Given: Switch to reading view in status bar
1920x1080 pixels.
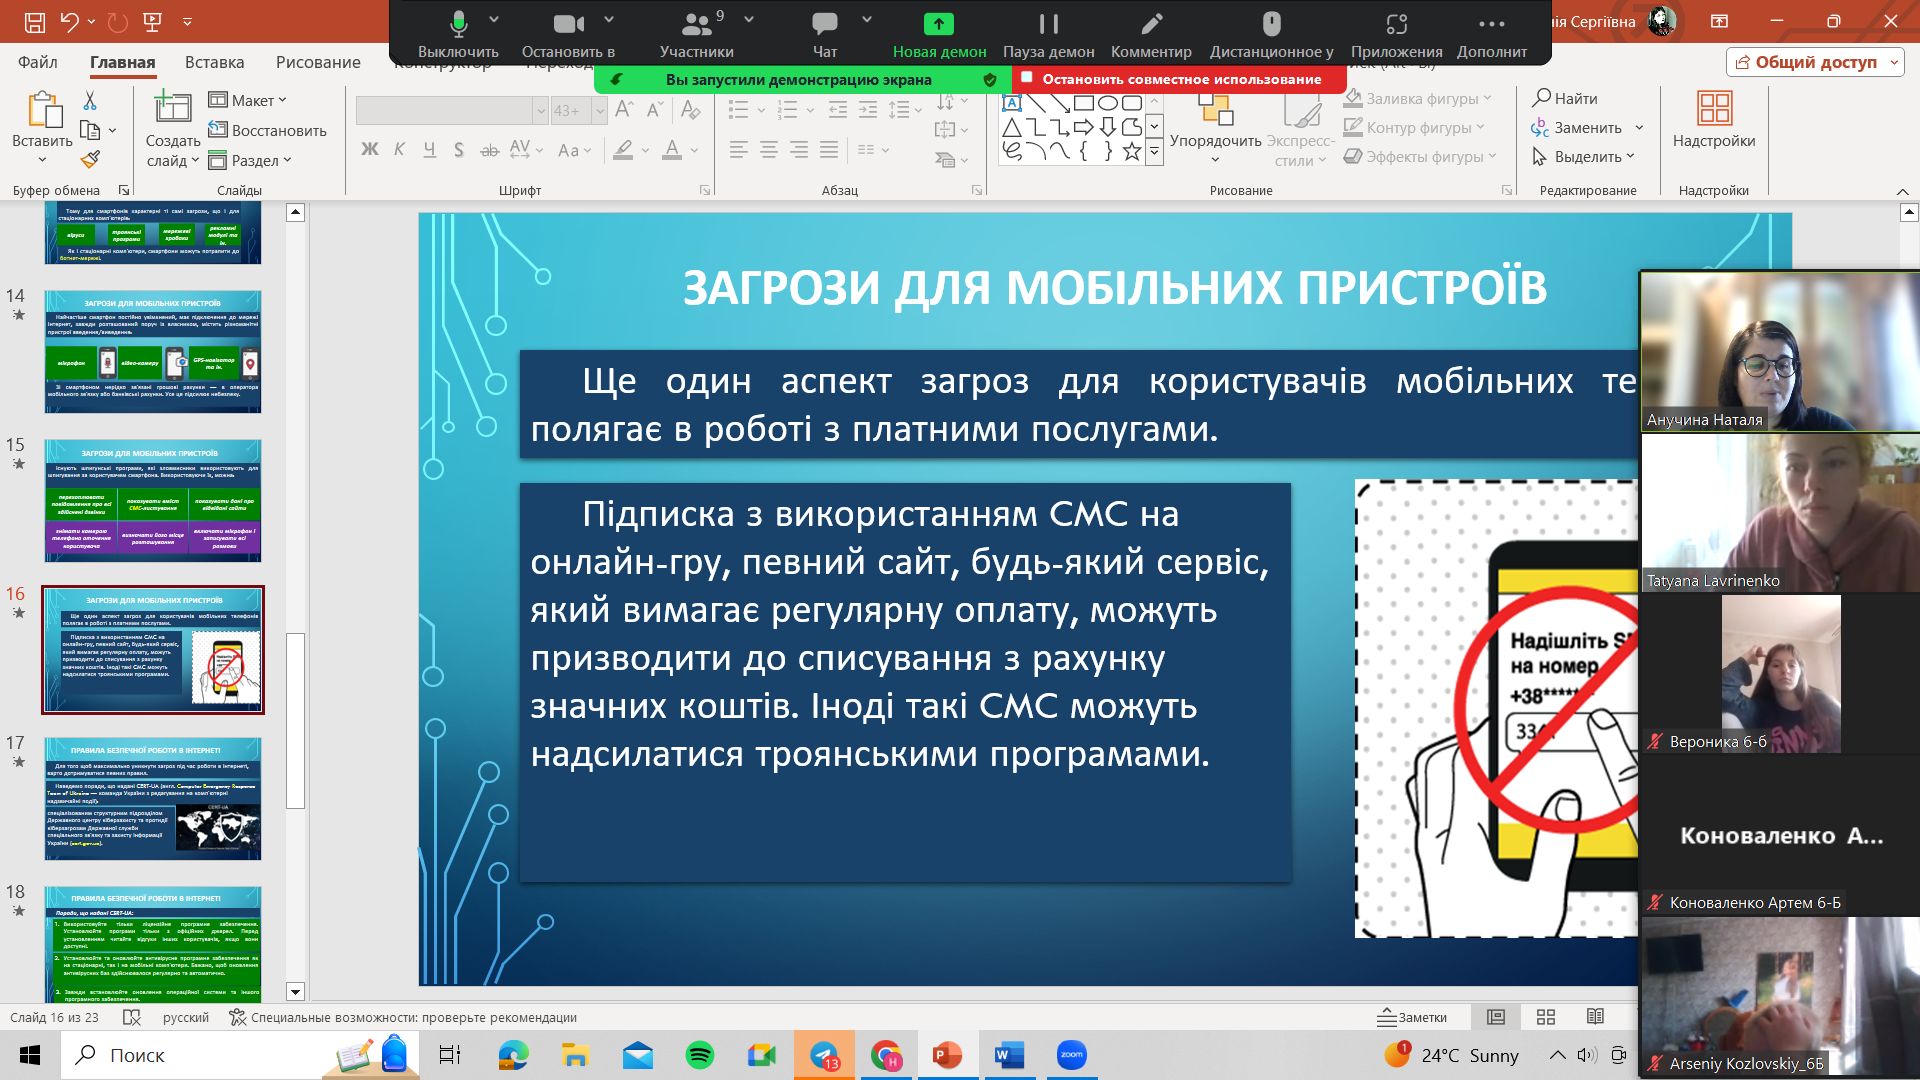Looking at the screenshot, I should [x=1596, y=1017].
